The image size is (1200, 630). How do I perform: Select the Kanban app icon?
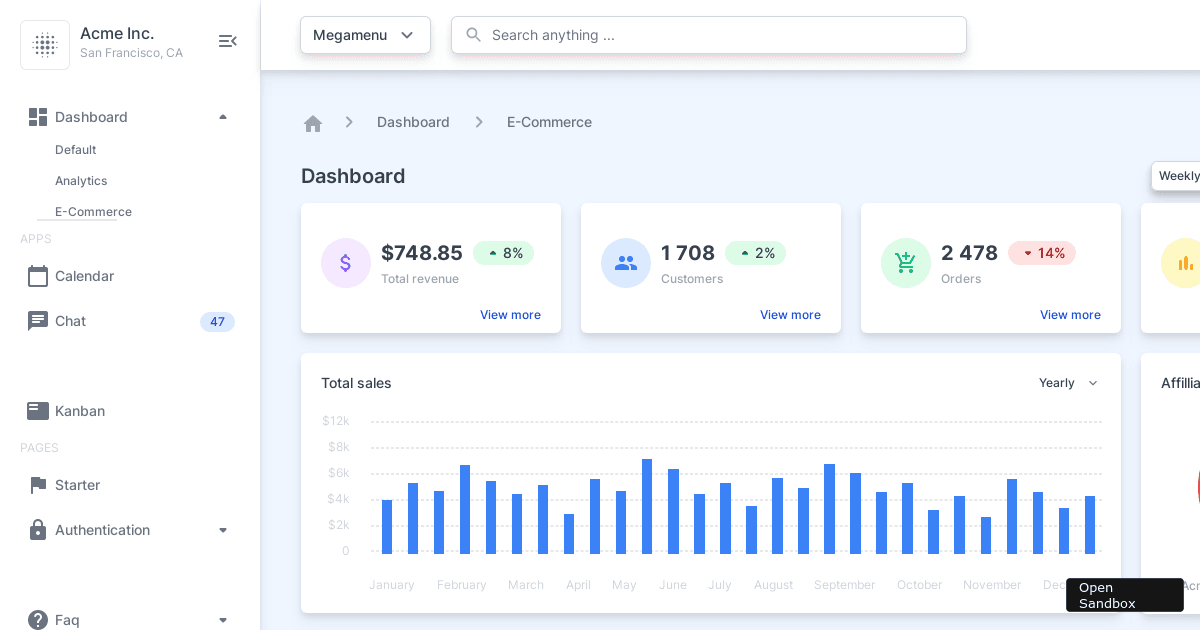(x=38, y=411)
